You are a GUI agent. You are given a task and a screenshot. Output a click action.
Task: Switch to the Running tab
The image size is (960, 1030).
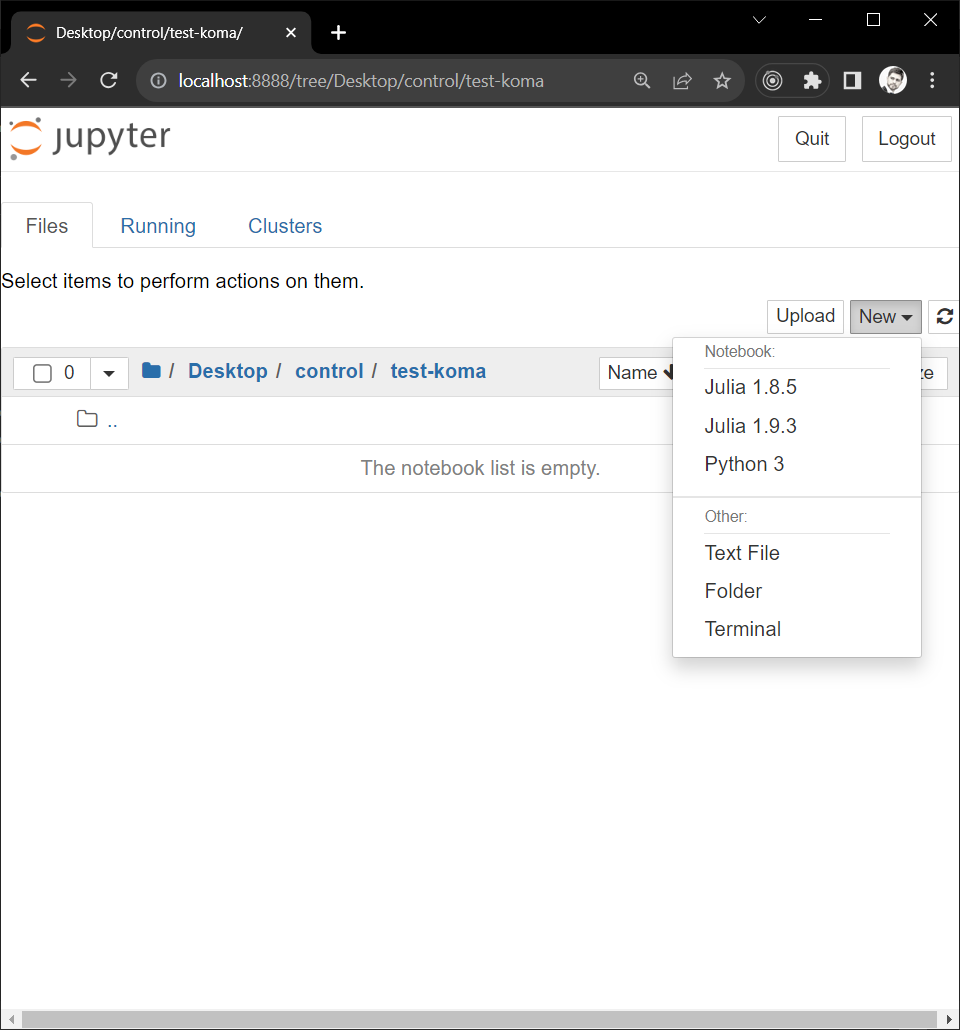158,226
